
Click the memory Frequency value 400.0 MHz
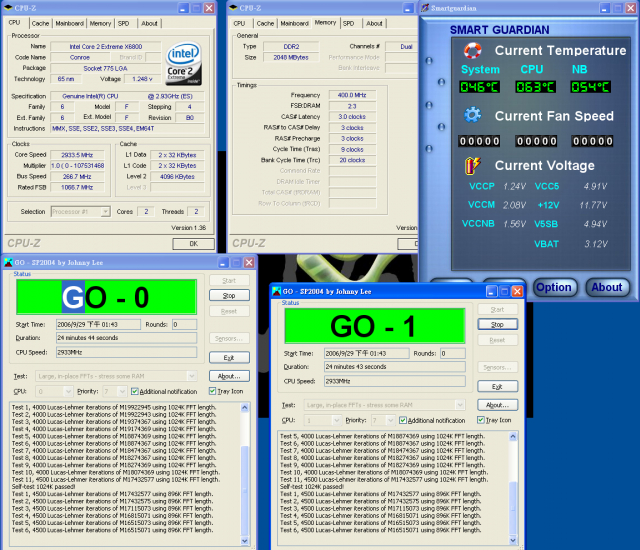(x=352, y=95)
